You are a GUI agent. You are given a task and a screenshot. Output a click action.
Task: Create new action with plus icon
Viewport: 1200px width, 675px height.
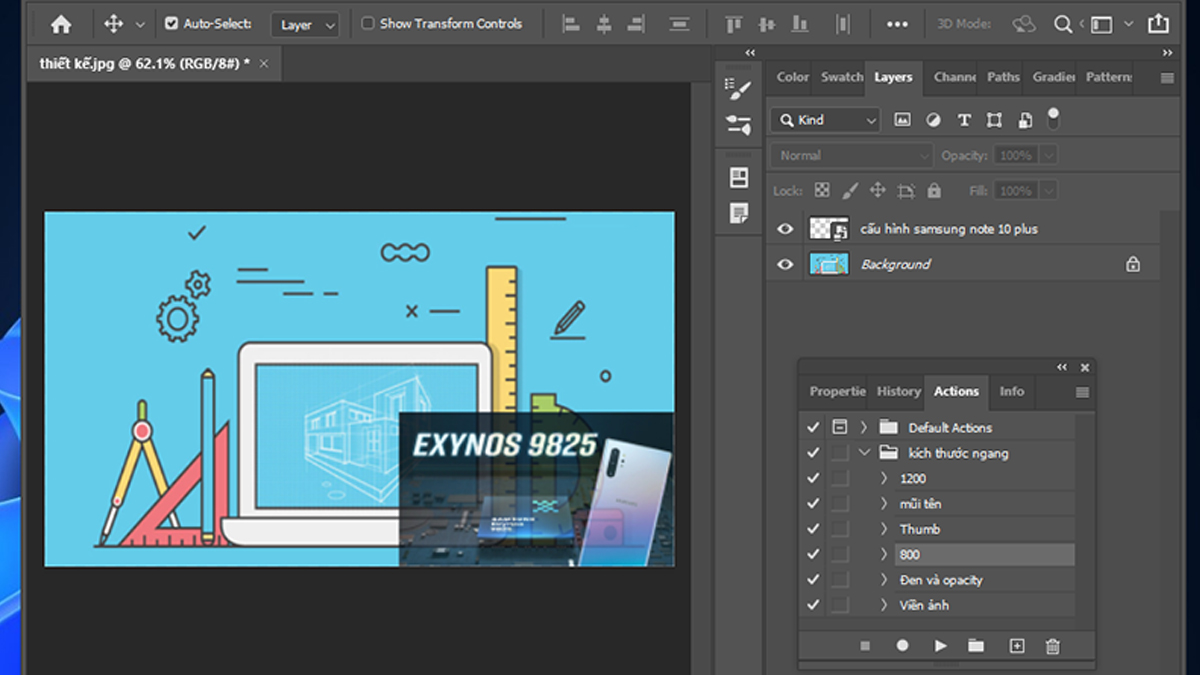[x=1016, y=646]
